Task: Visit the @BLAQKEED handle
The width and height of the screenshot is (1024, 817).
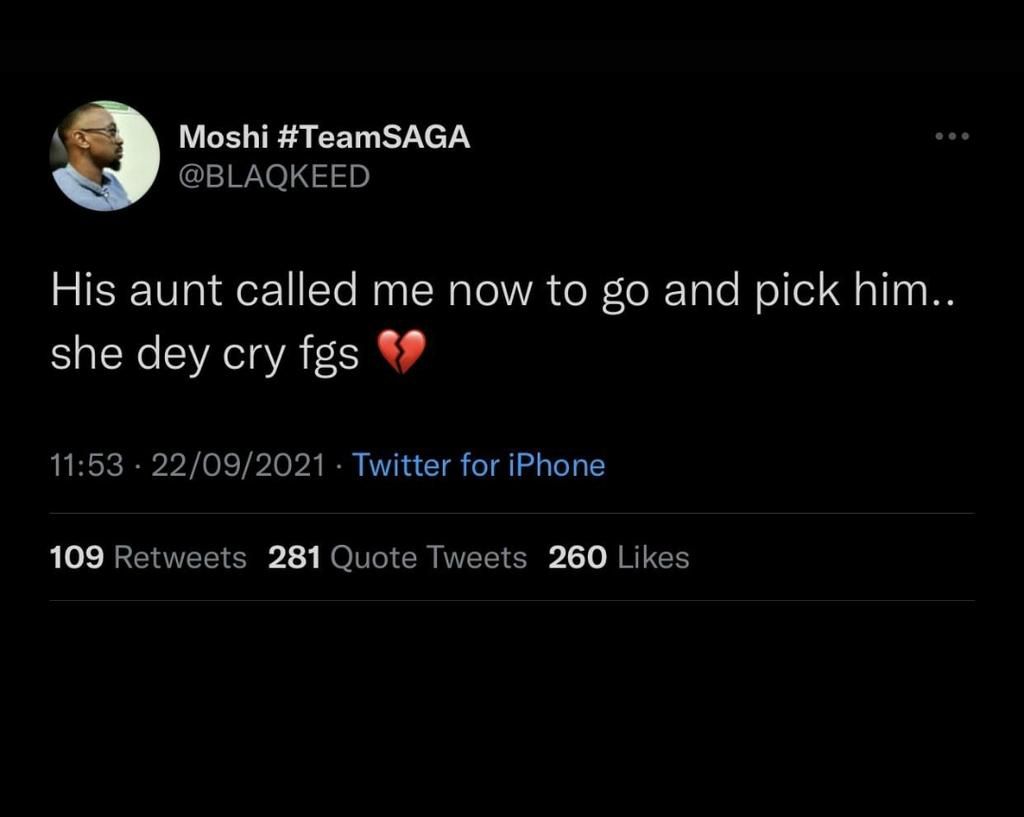Action: pos(273,177)
